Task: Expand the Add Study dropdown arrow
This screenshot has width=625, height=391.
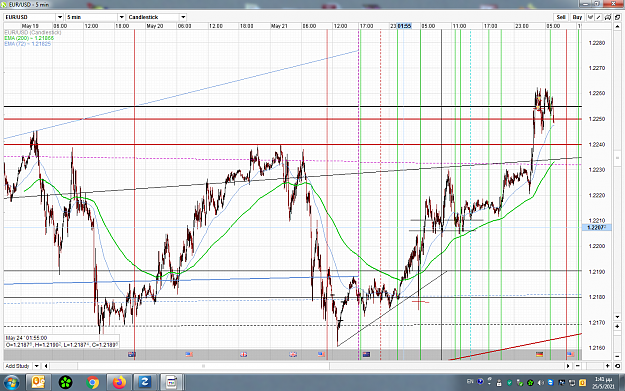Action: (37, 365)
